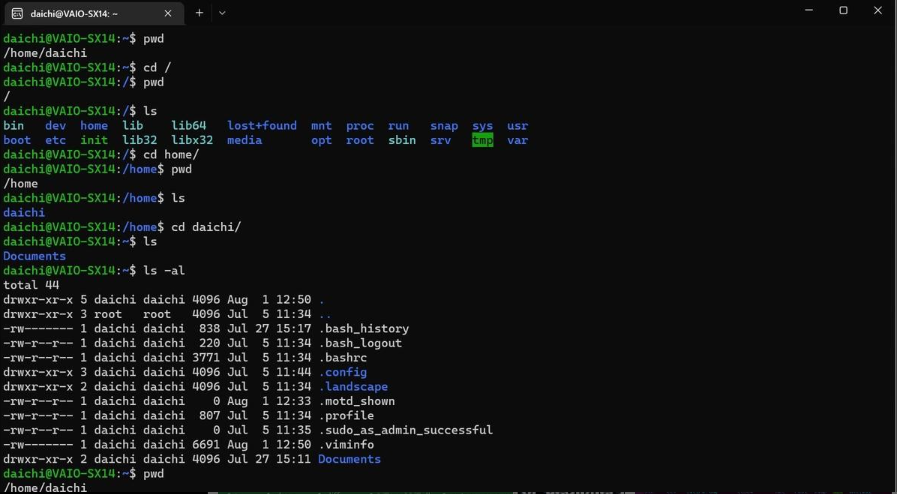Image resolution: width=897 pixels, height=494 pixels.
Task: Click the blue daichi directory name
Action: (24, 213)
